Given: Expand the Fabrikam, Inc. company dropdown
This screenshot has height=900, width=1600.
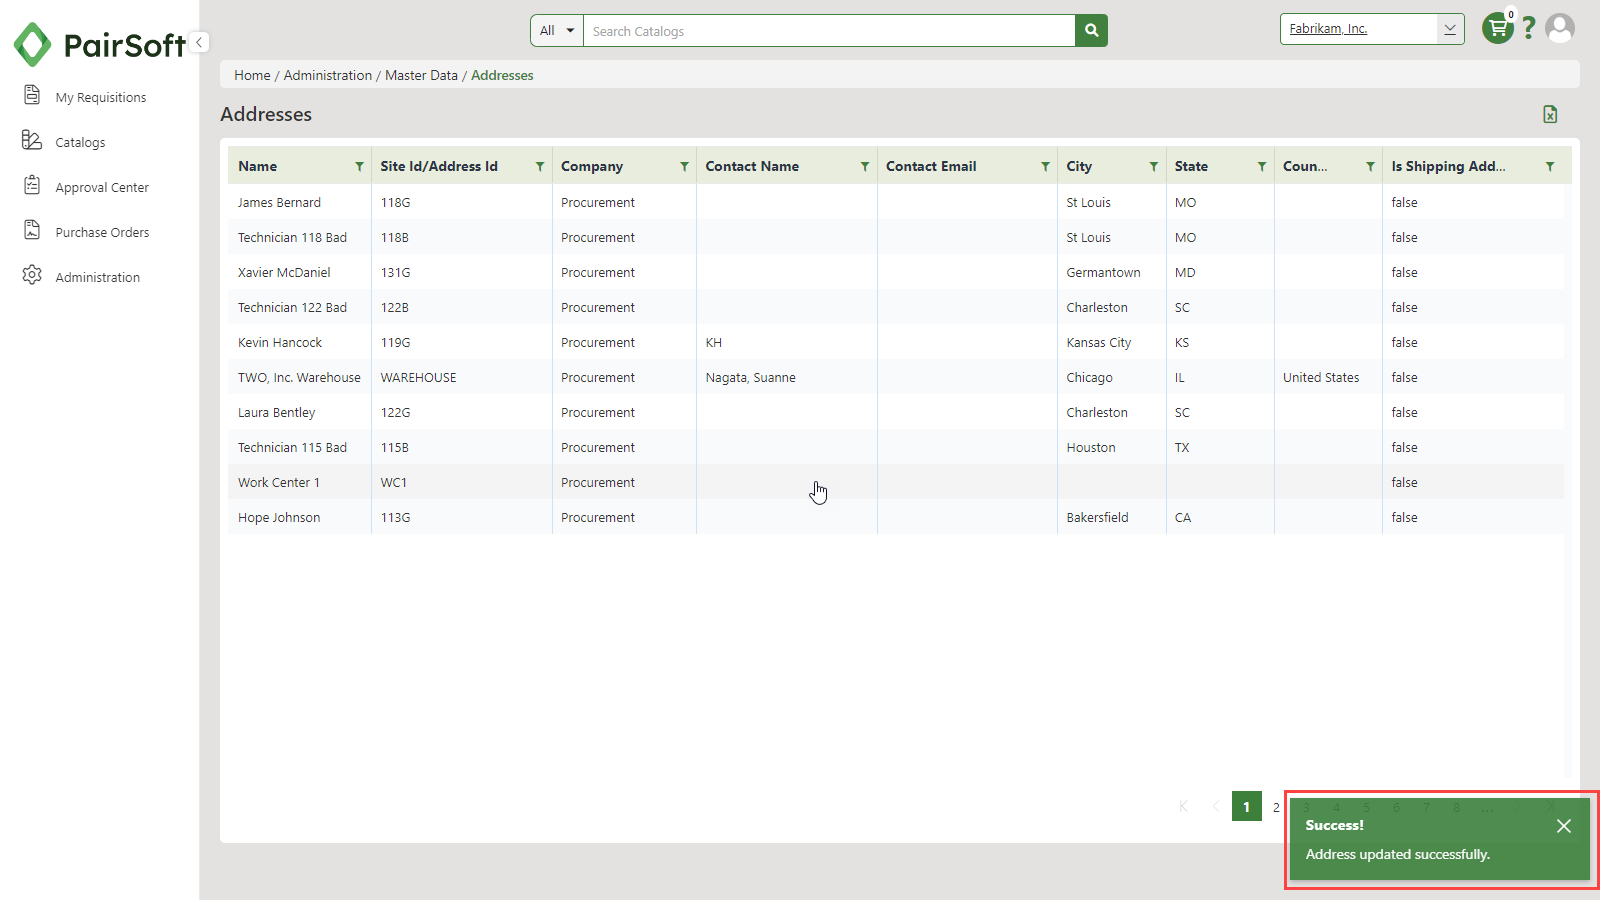Looking at the screenshot, I should coord(1450,29).
